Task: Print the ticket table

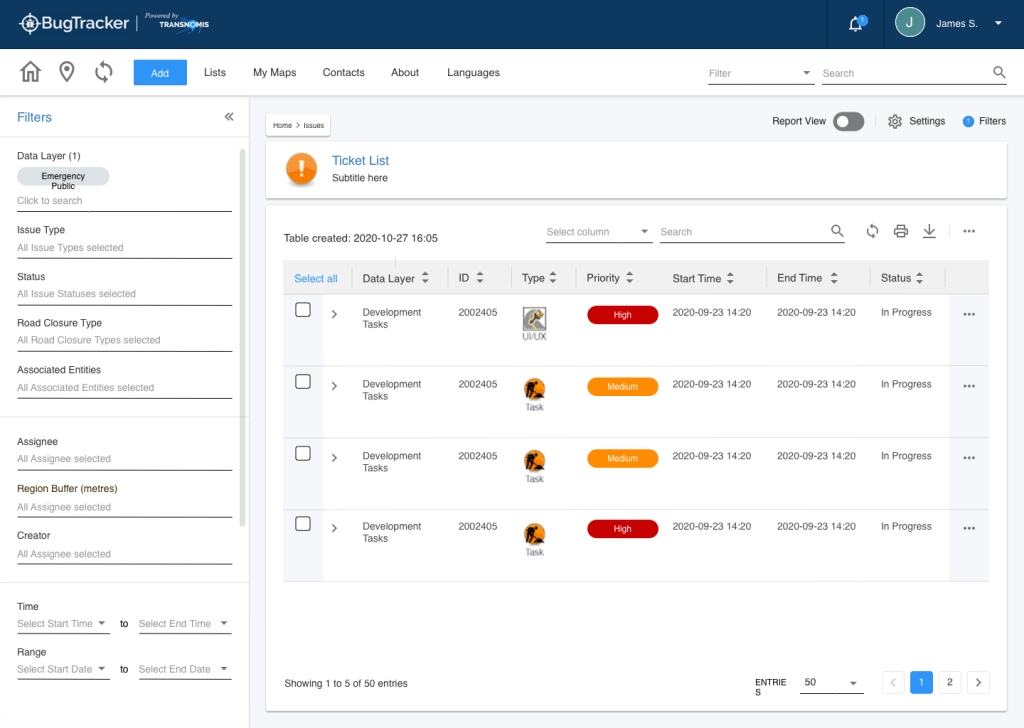Action: tap(900, 231)
